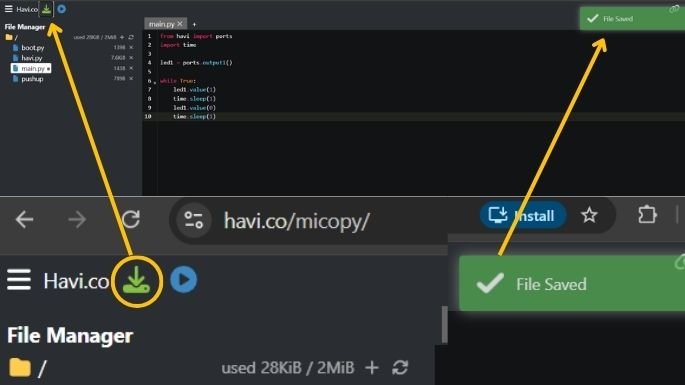Go back with the browser back arrow
685x385 pixels.
[24, 219]
